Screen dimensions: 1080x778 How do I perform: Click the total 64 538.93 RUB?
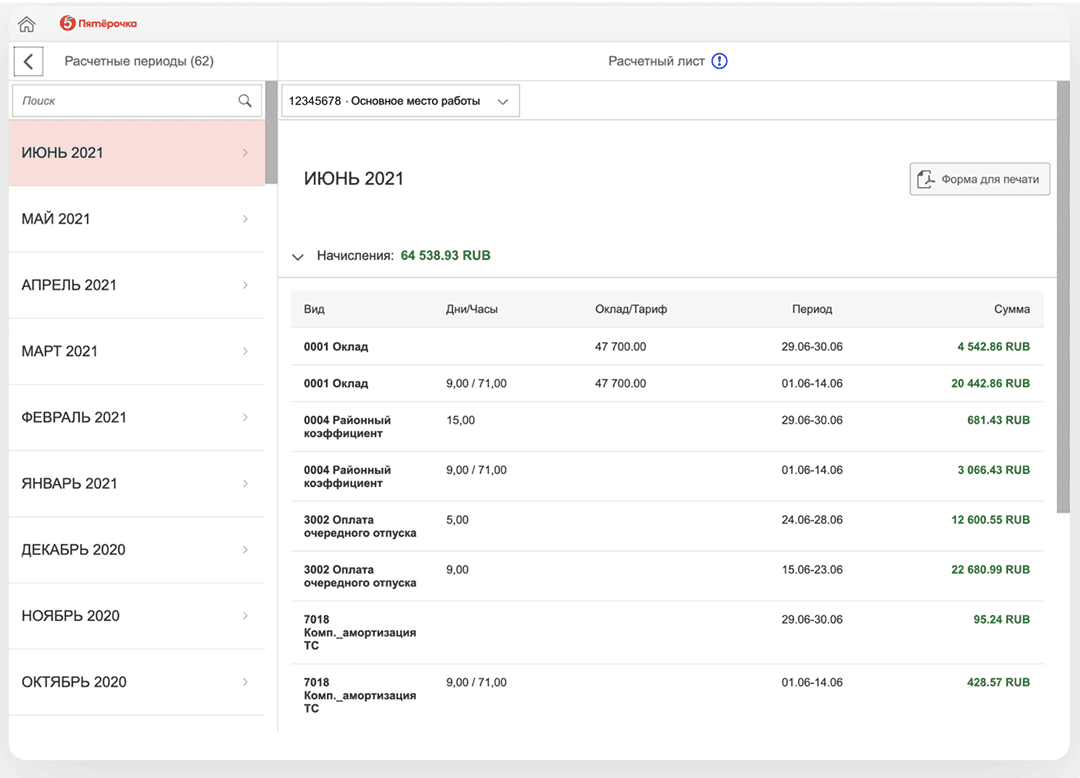coord(446,255)
